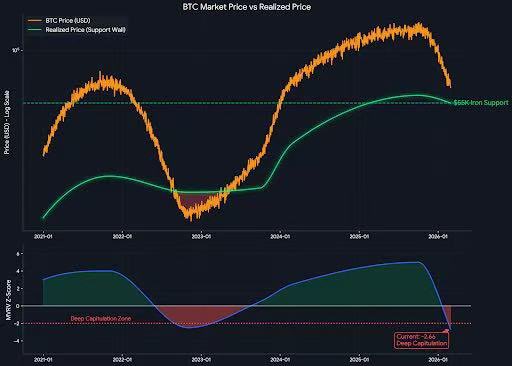Click the green Realized Price legend line sample
The image size is (512, 366).
pyautogui.click(x=34, y=30)
